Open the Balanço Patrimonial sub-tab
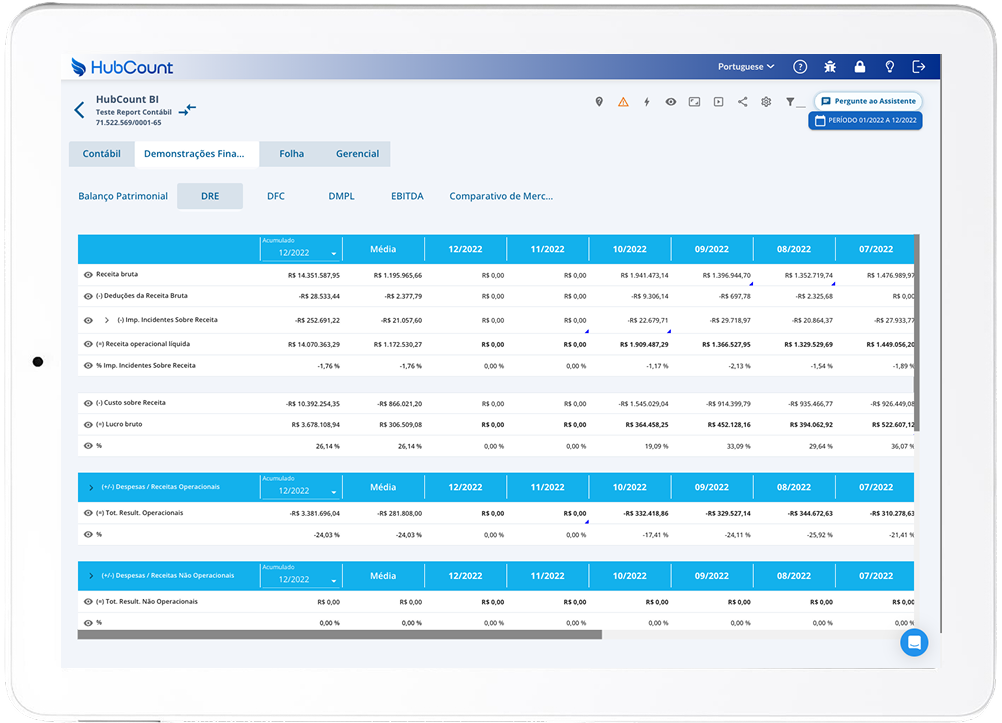 (123, 196)
